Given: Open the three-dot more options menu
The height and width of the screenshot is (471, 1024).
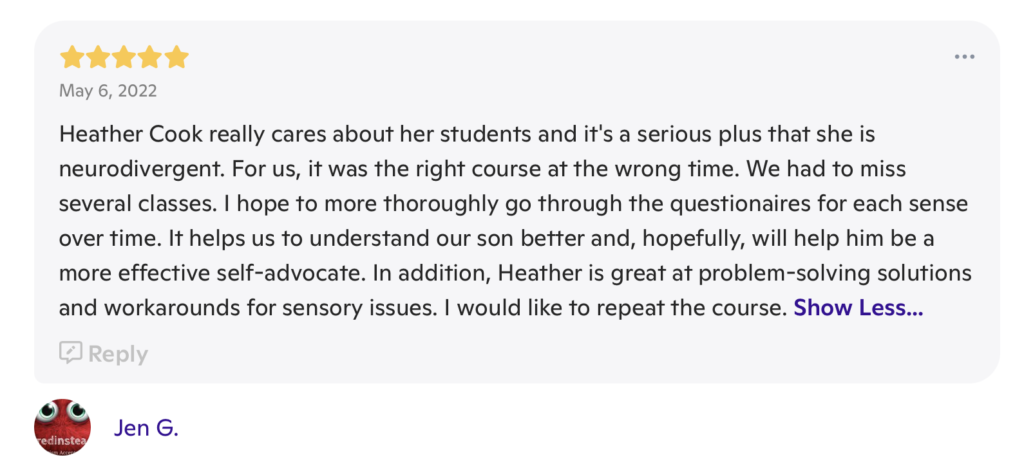Looking at the screenshot, I should pyautogui.click(x=964, y=57).
